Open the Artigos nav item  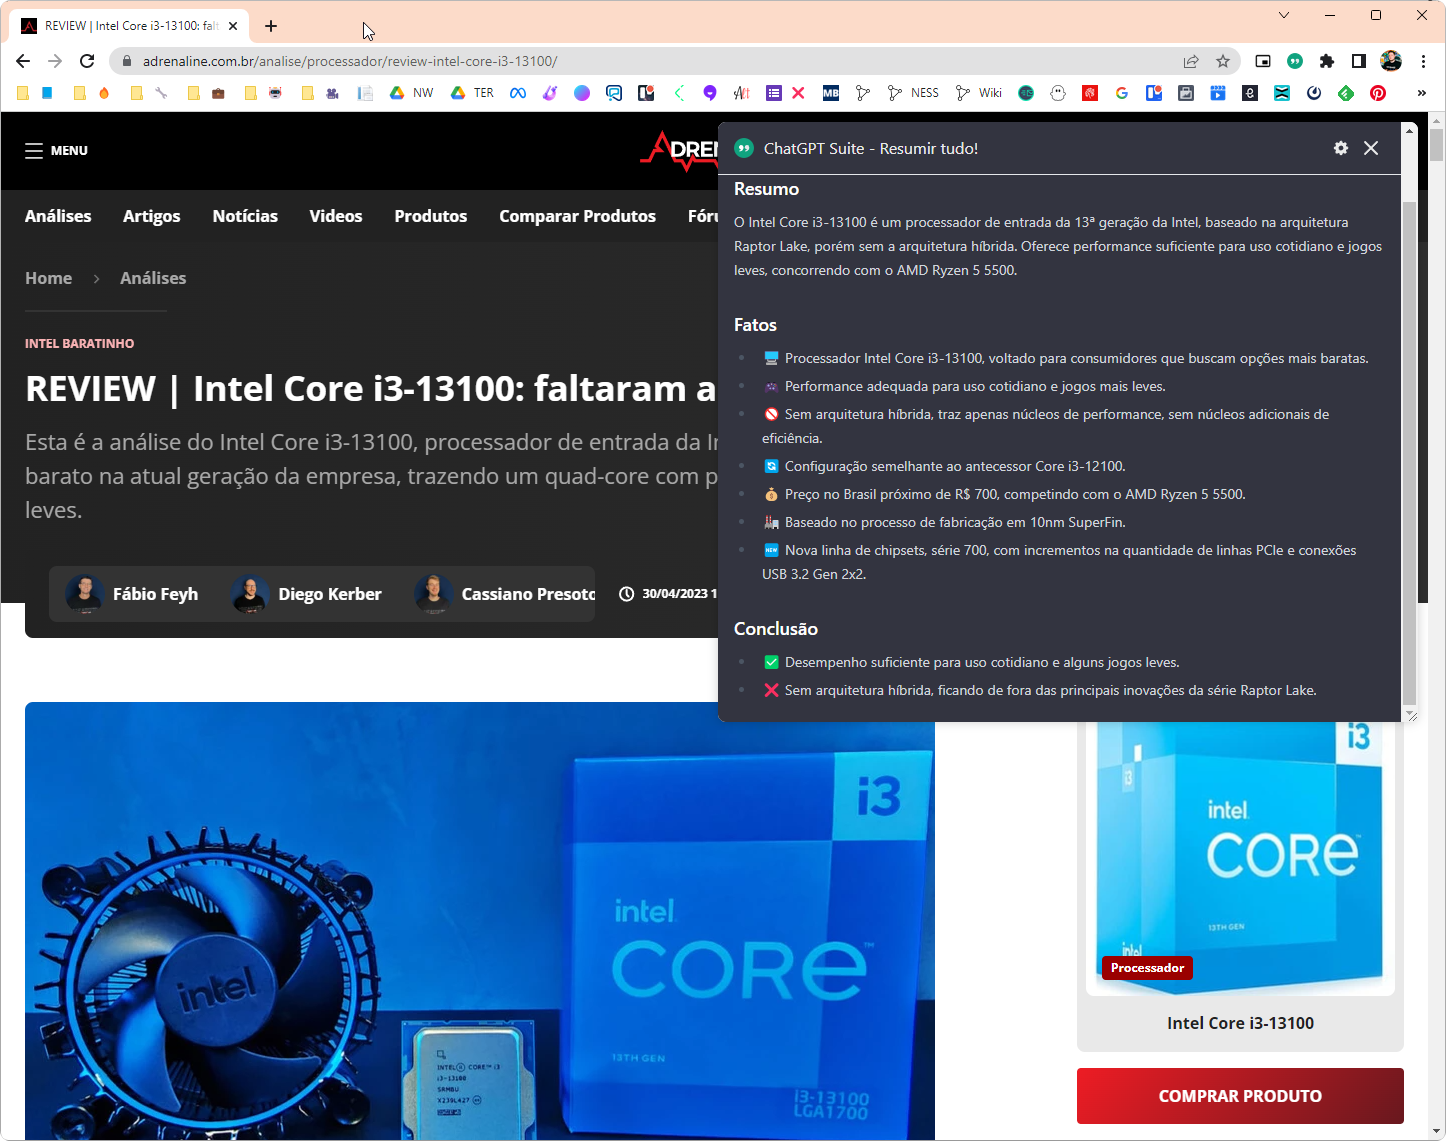[152, 216]
